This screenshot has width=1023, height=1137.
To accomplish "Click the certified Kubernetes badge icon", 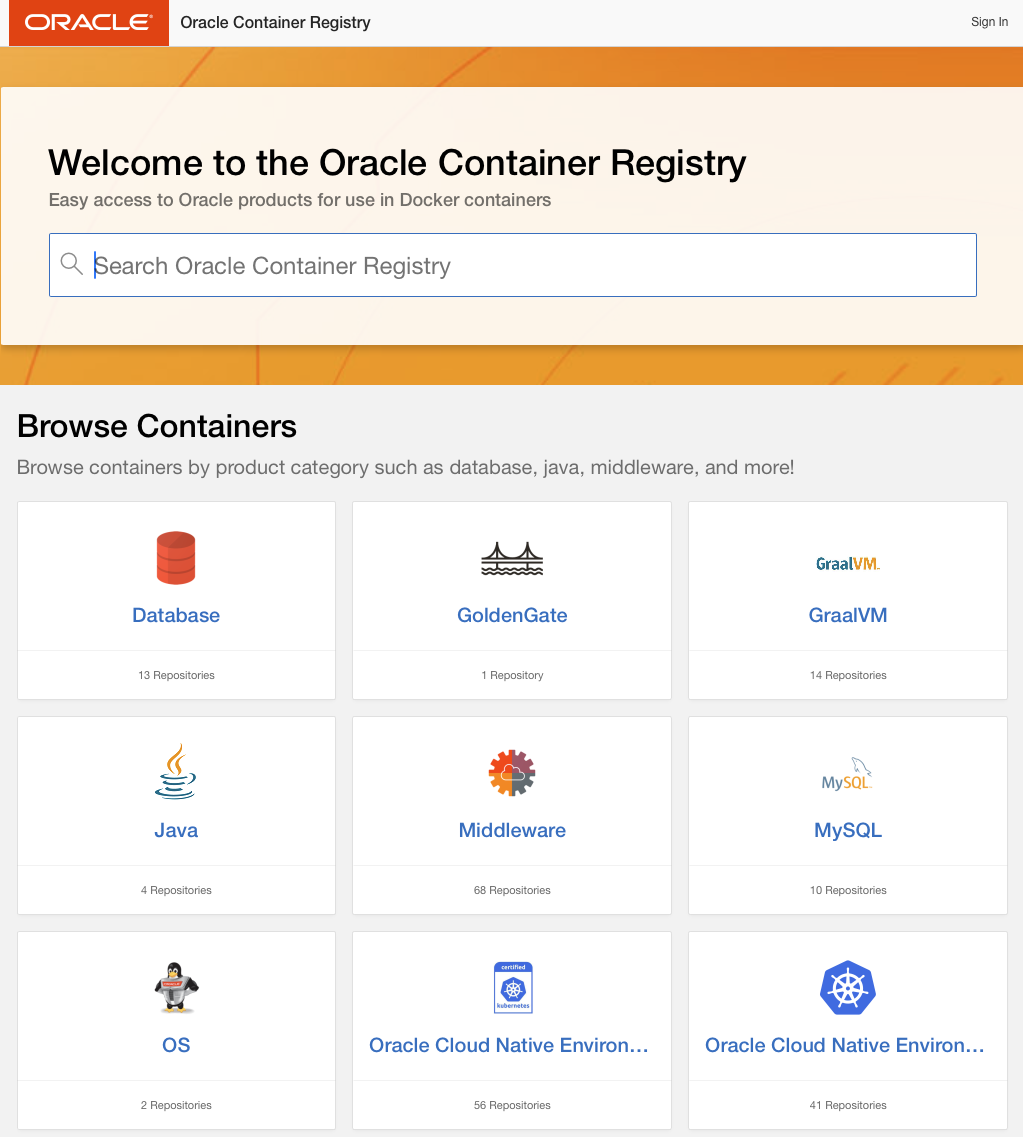I will [513, 987].
